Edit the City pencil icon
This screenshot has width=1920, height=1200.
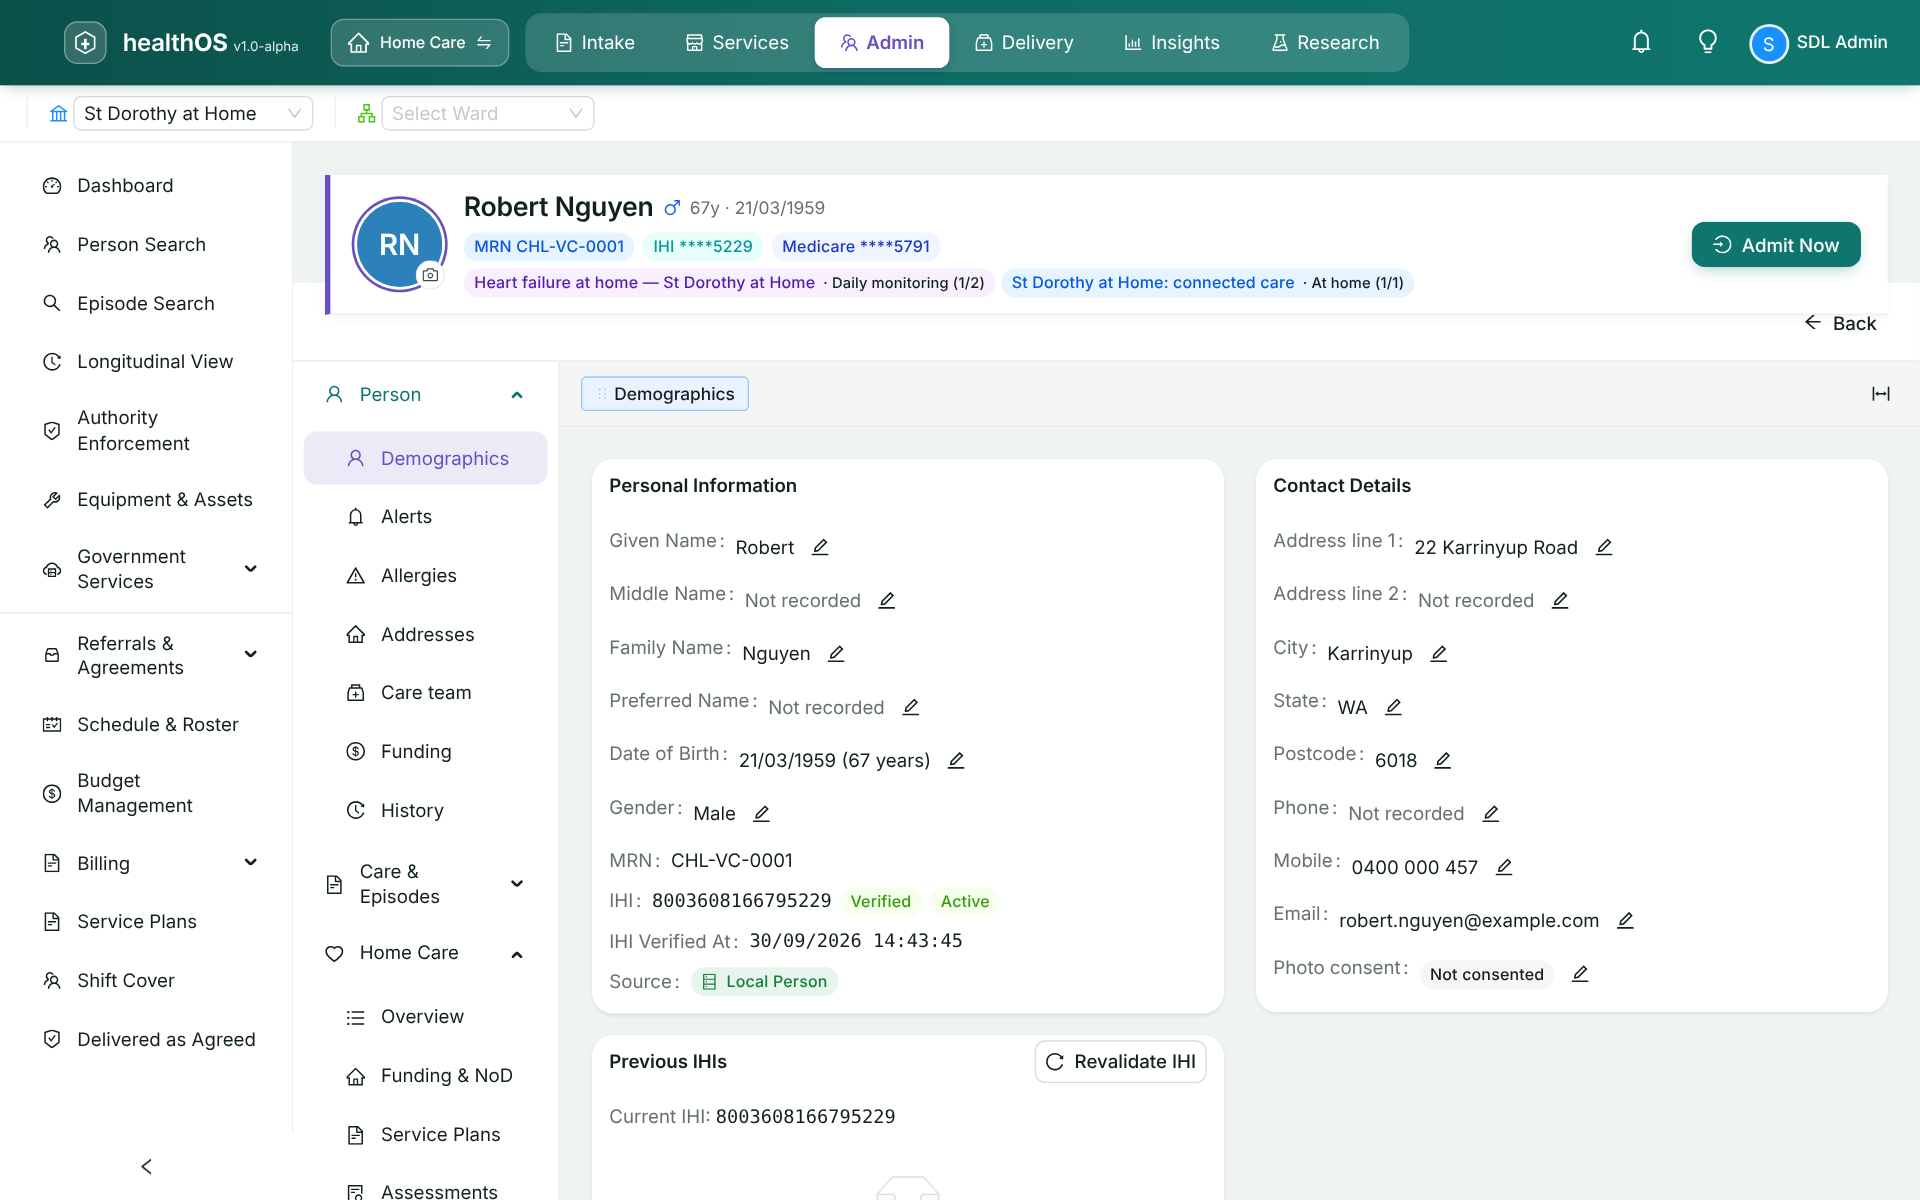pos(1439,653)
